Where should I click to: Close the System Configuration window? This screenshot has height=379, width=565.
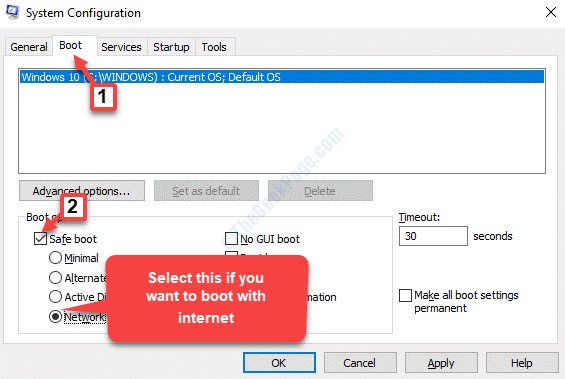551,12
